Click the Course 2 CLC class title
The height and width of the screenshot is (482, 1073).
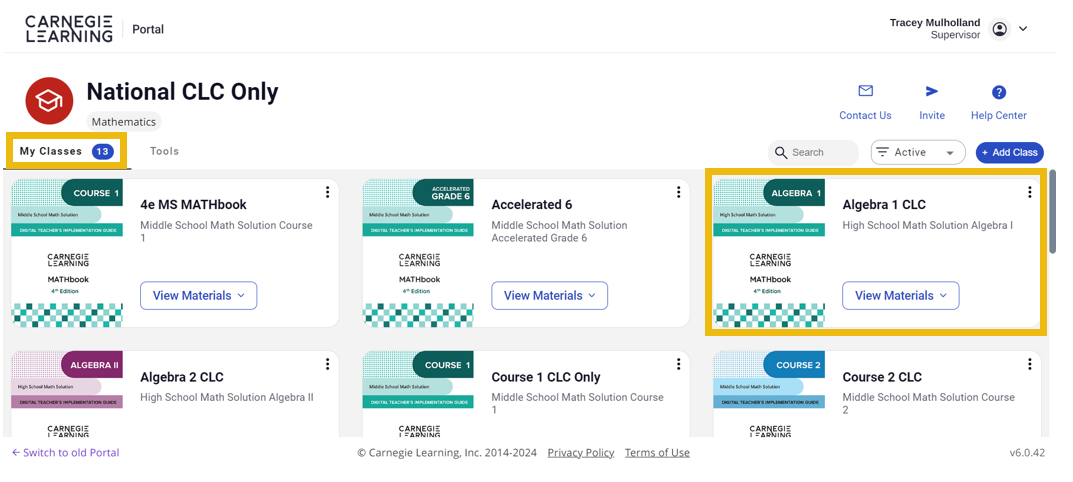point(882,377)
